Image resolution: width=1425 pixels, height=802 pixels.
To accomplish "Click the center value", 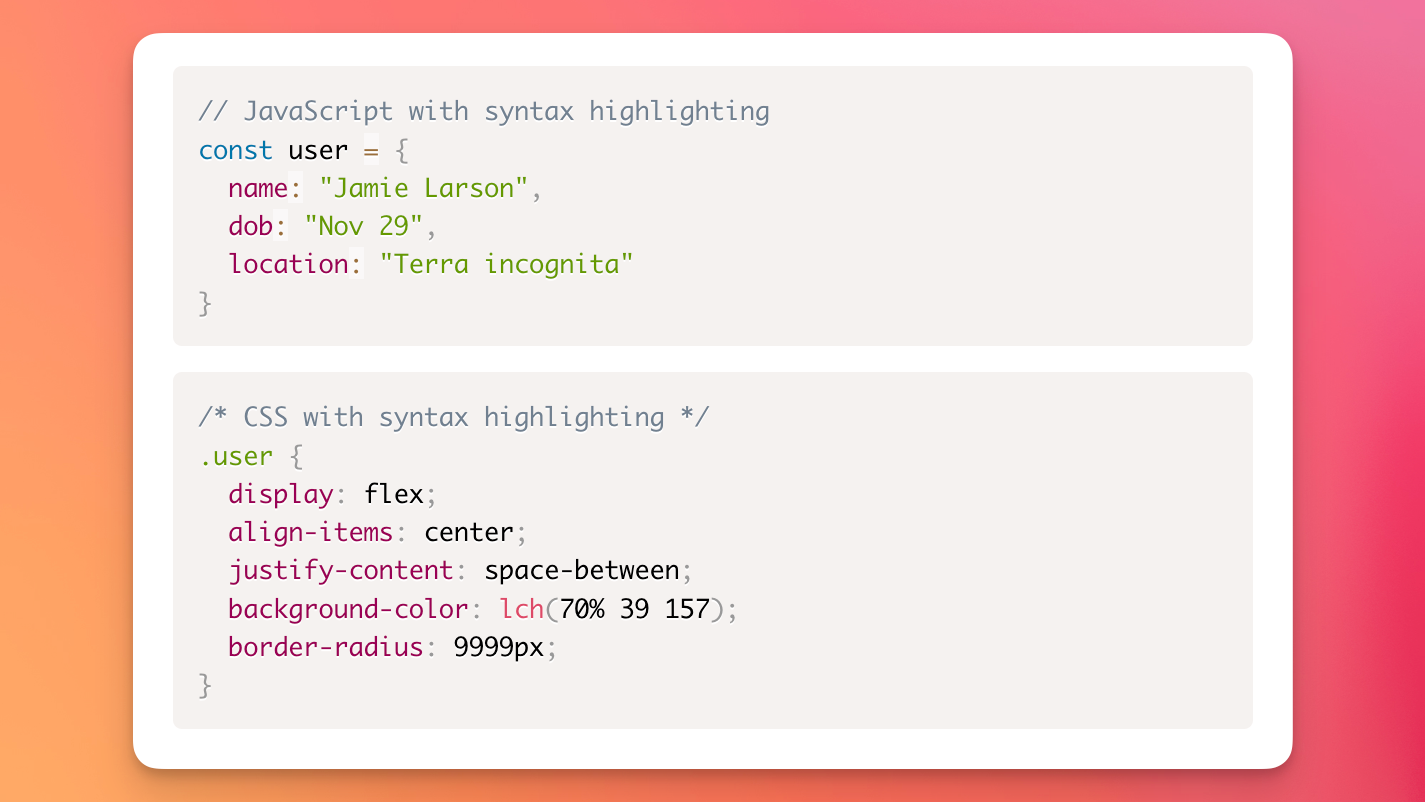I will point(468,532).
